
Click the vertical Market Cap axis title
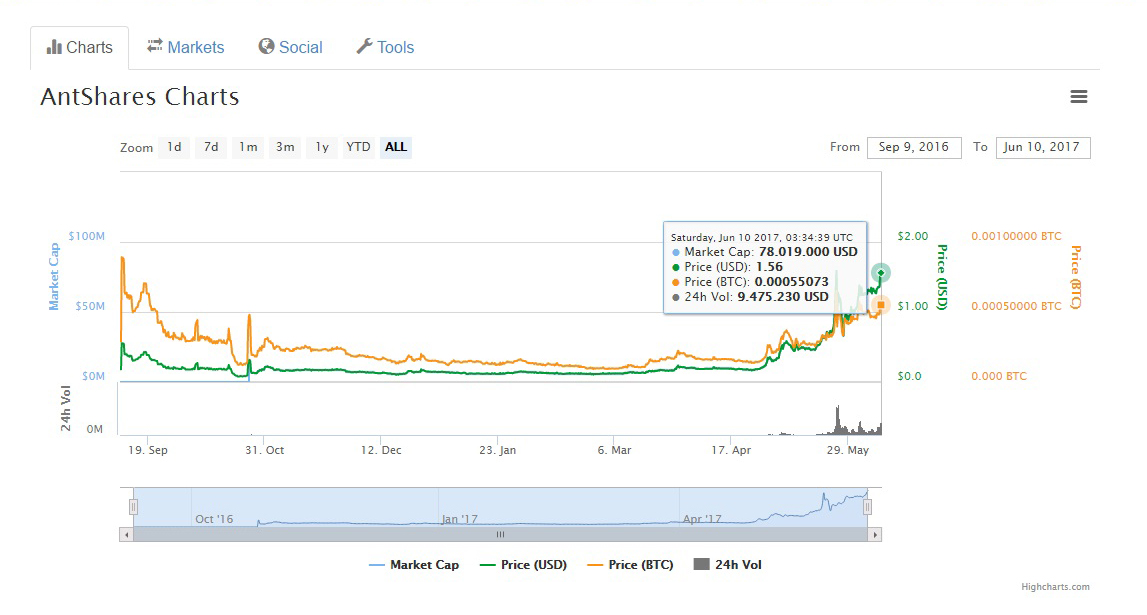coord(53,276)
